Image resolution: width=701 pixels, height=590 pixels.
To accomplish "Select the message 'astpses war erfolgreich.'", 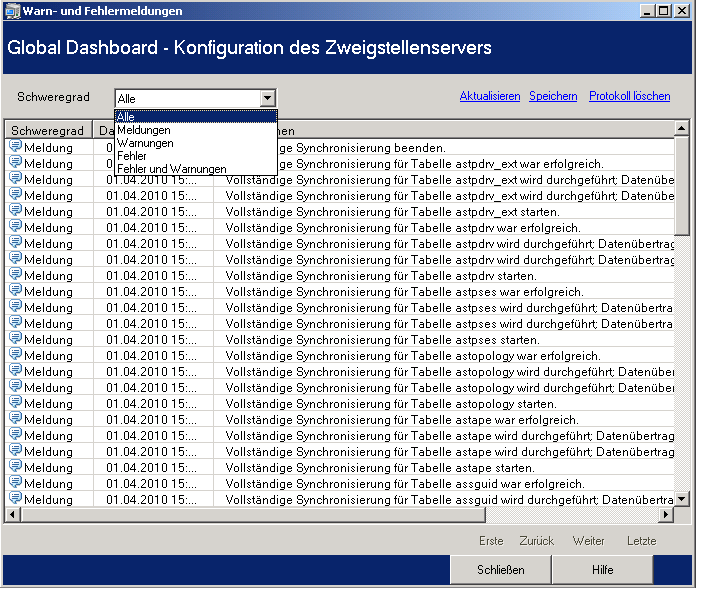I will click(405, 291).
